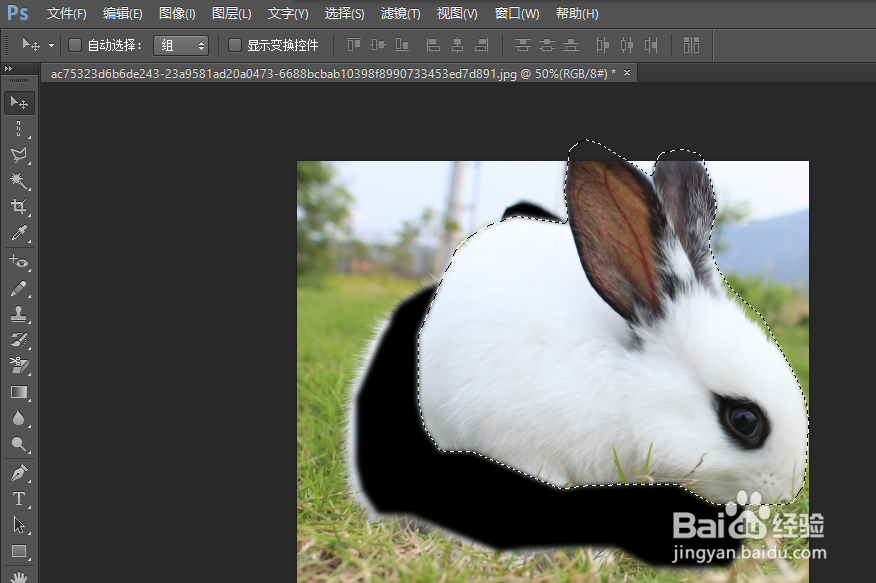Select the Gradient tool
The height and width of the screenshot is (583, 876).
click(19, 392)
